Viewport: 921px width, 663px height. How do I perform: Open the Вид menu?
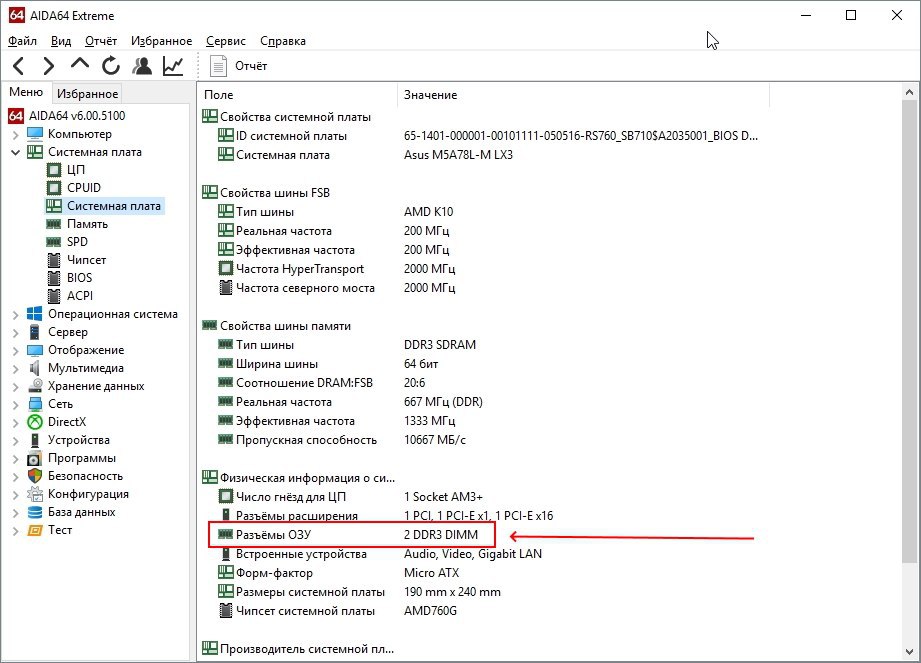coord(60,41)
